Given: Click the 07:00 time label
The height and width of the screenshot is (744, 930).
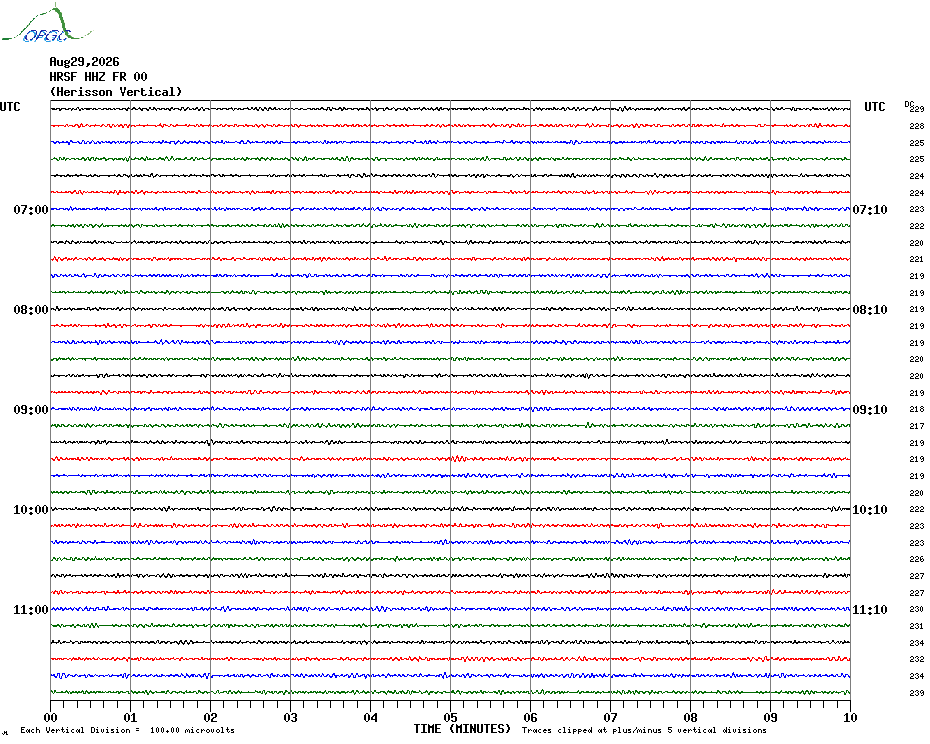Looking at the screenshot, I should click(31, 209).
